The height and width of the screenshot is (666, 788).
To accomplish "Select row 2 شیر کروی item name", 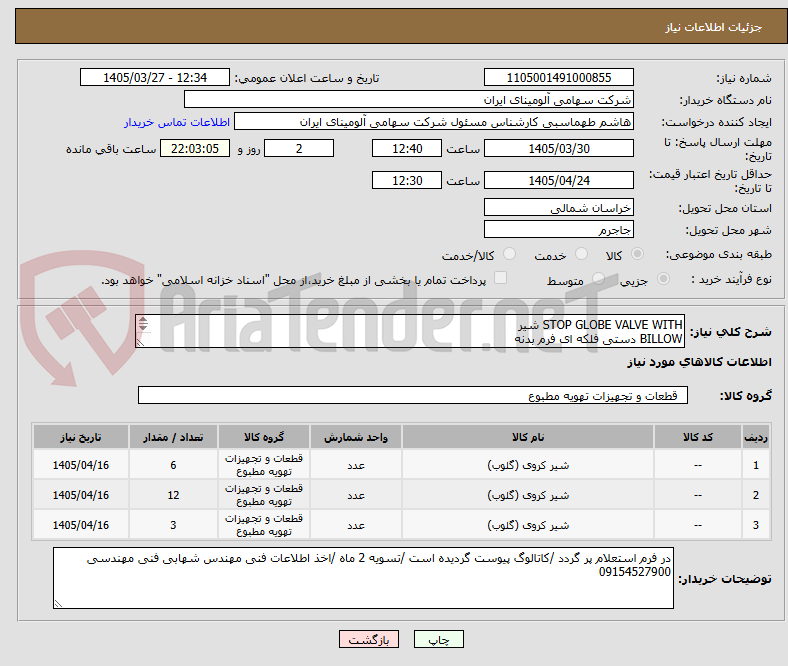I will click(x=528, y=495).
